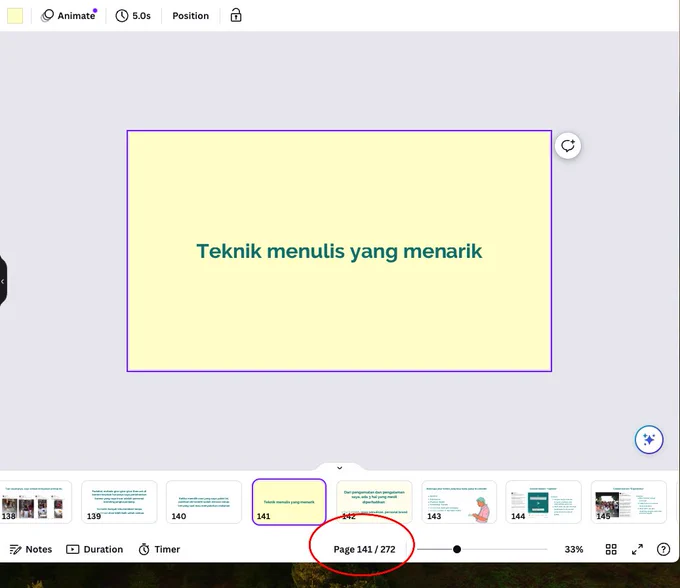
Task: Click the comment bubble icon beside slide
Action: pos(568,146)
